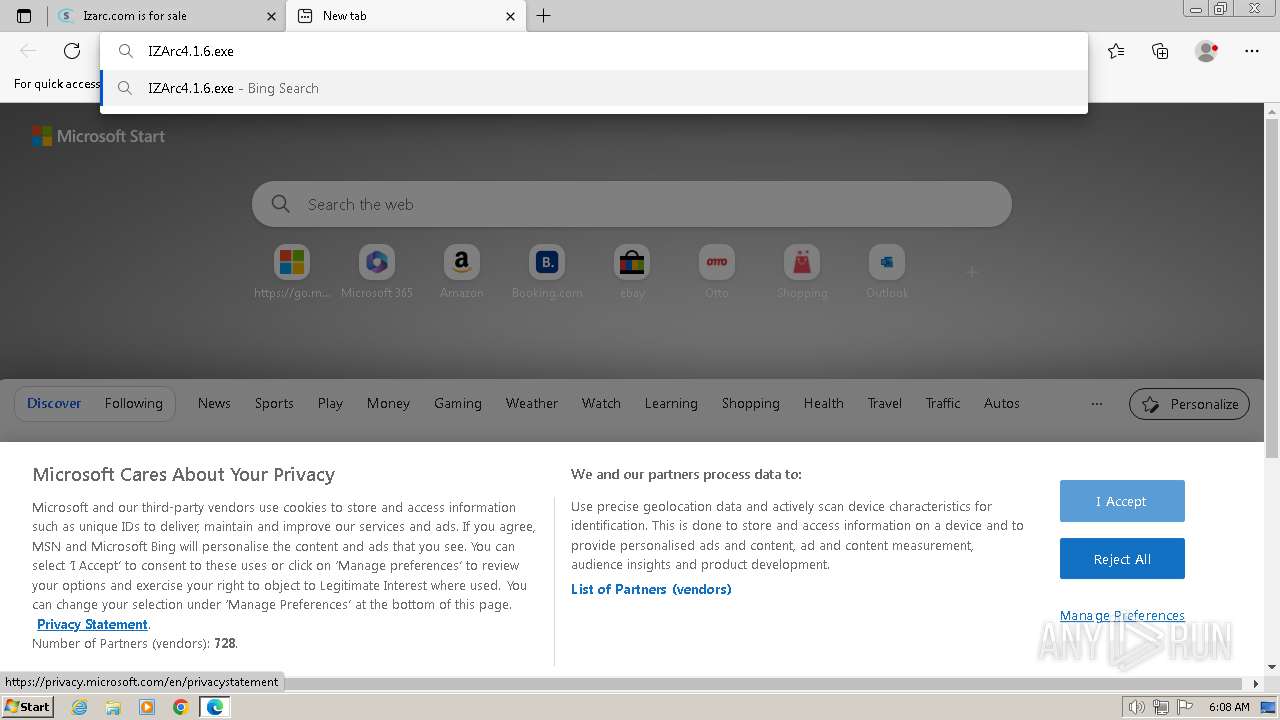Close the Izarc.com is for sale tab
This screenshot has width=1280, height=720.
coord(271,16)
